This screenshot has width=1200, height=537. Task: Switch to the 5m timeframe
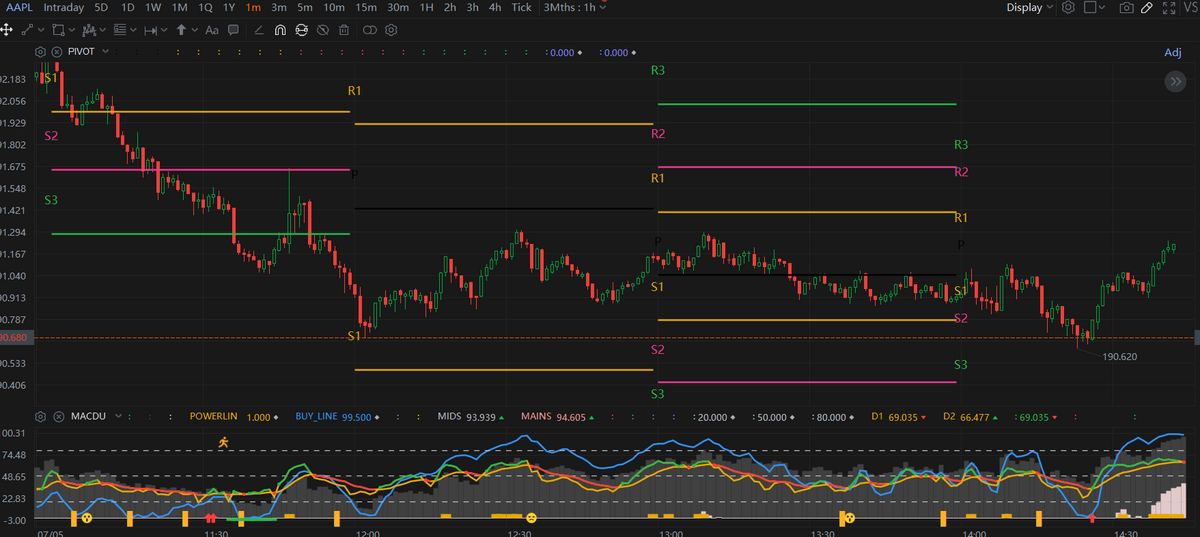(305, 8)
